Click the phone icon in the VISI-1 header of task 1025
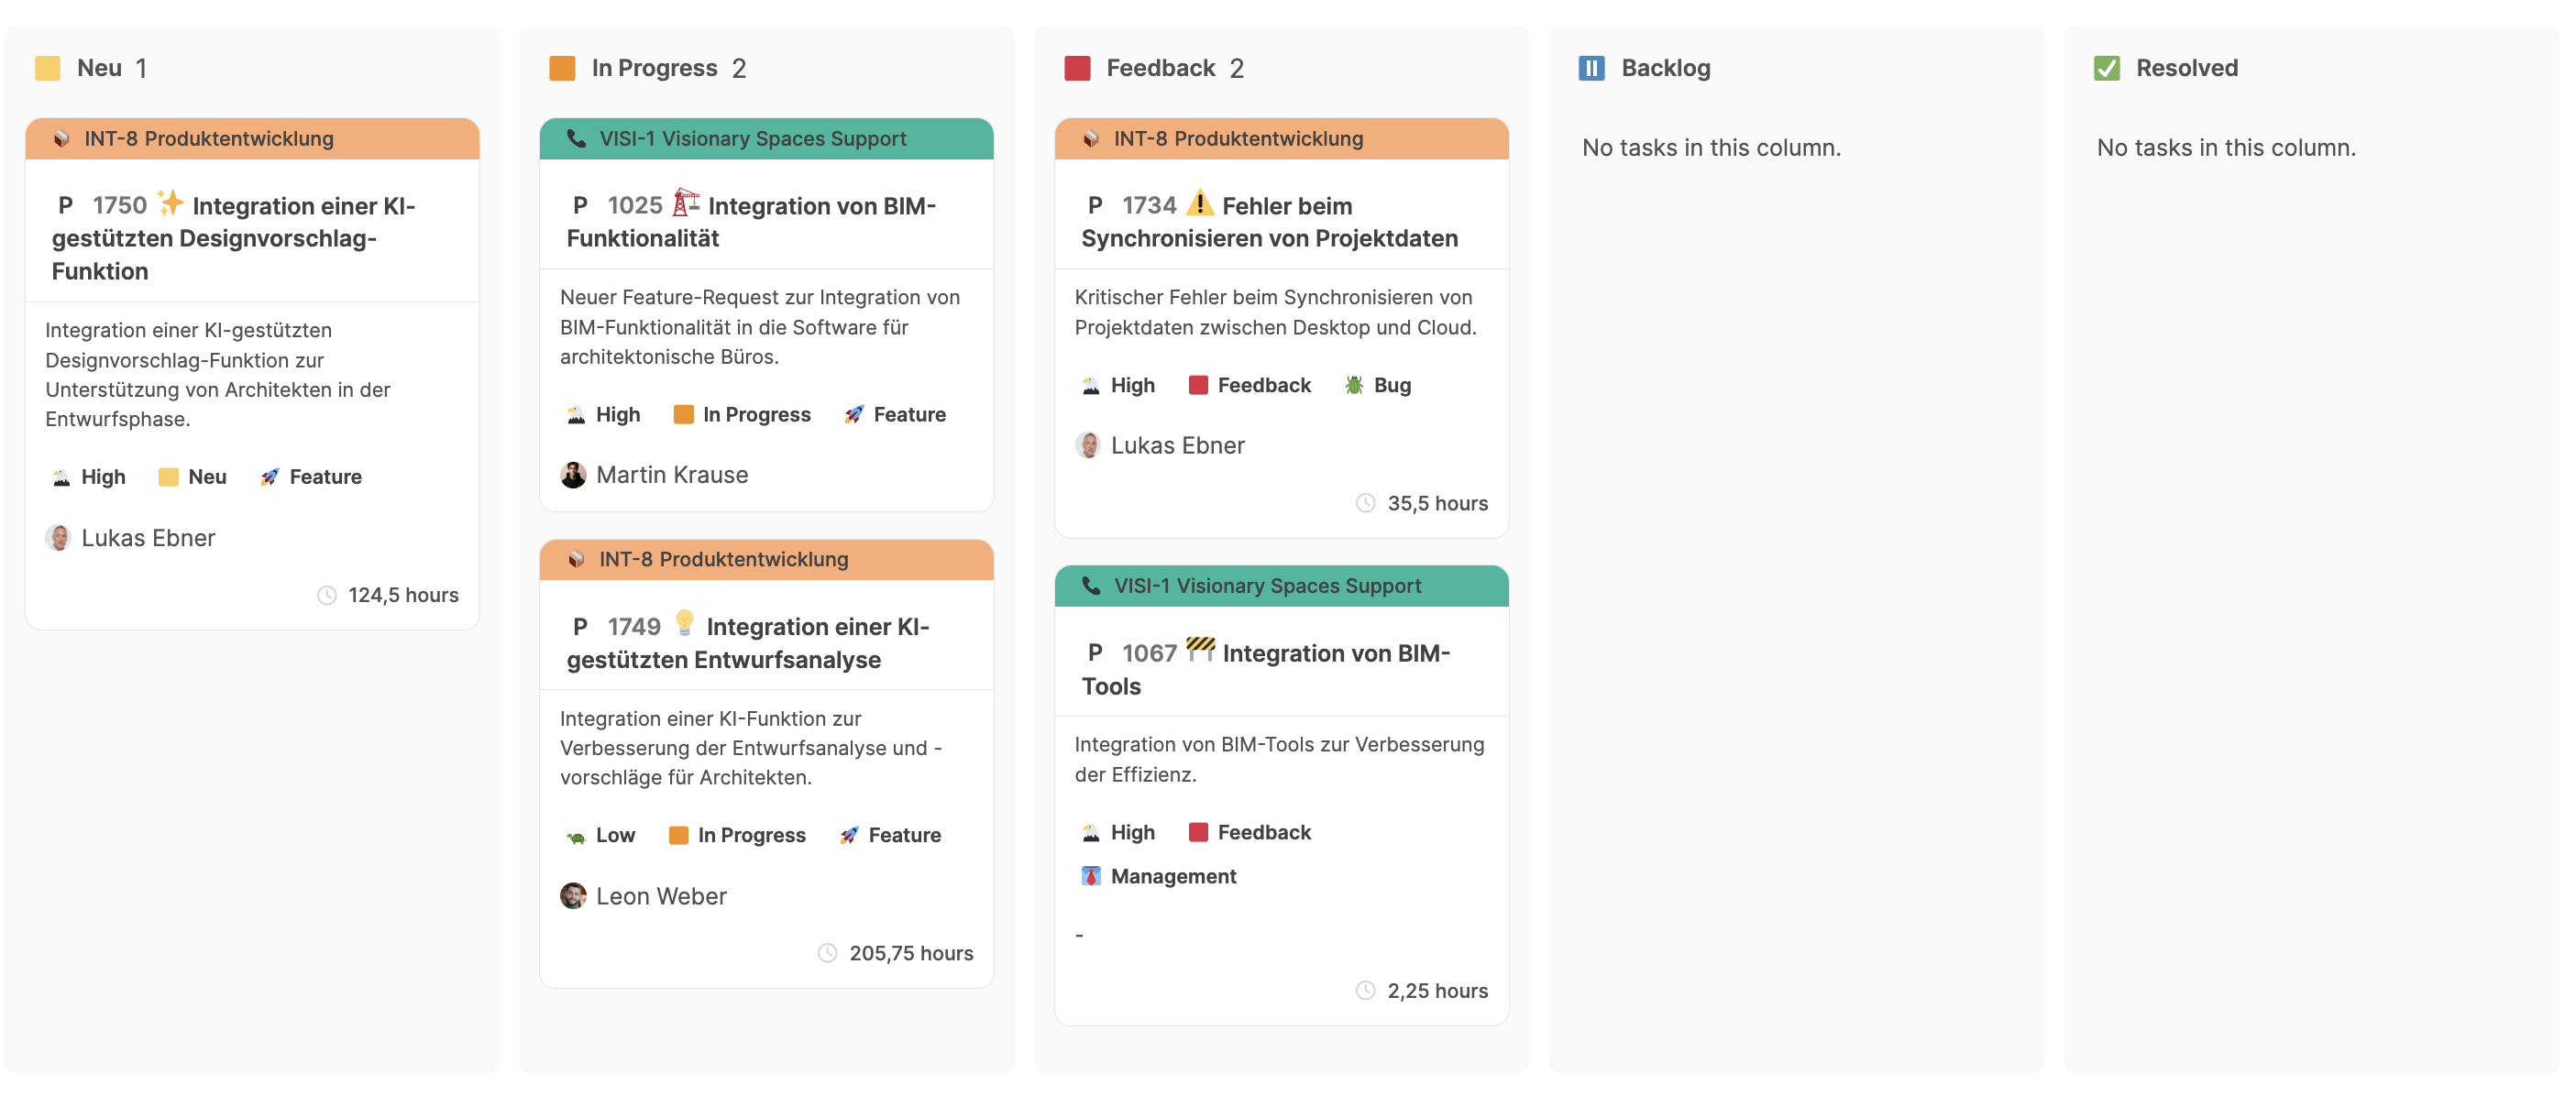 coord(576,138)
